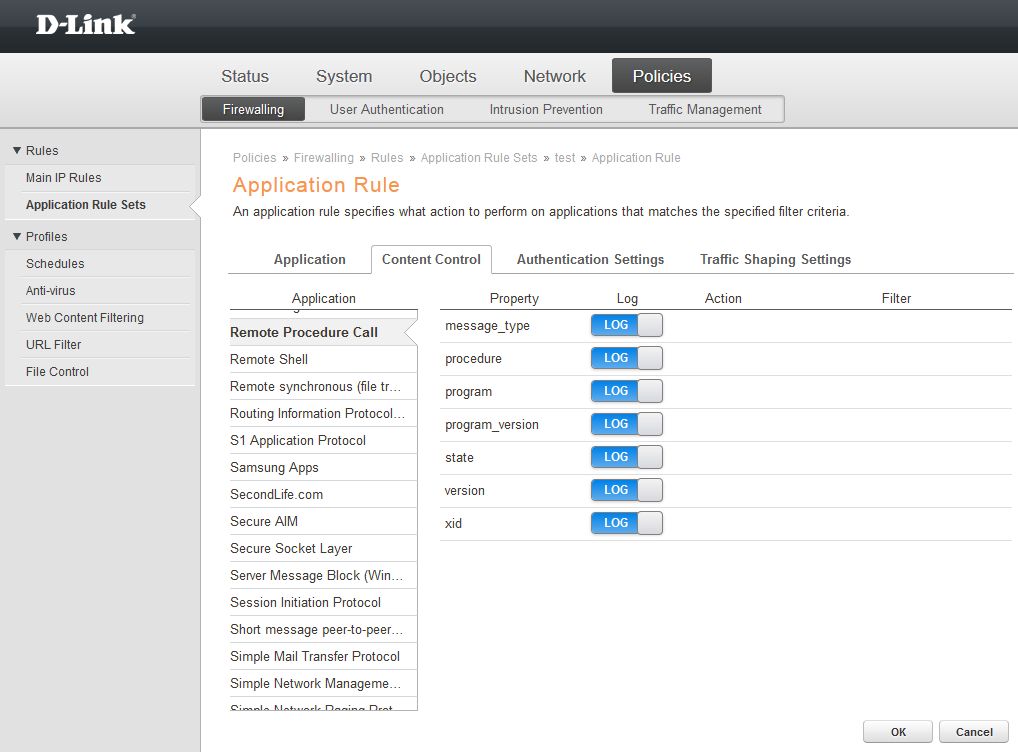The height and width of the screenshot is (752, 1018).
Task: Open Traffic Shaping Settings tab
Action: [775, 259]
